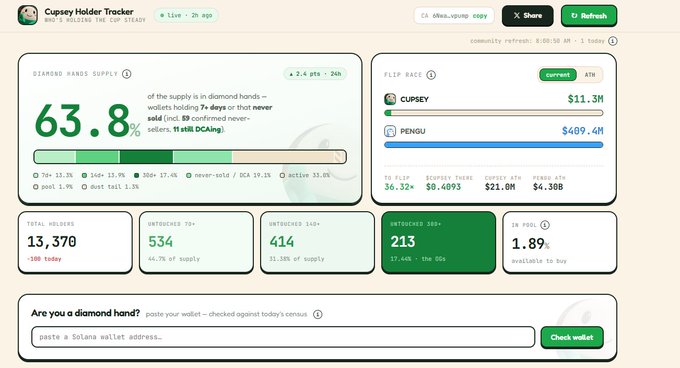Viewport: 680px width, 368px height.
Task: Copy the contract address
Action: point(480,16)
